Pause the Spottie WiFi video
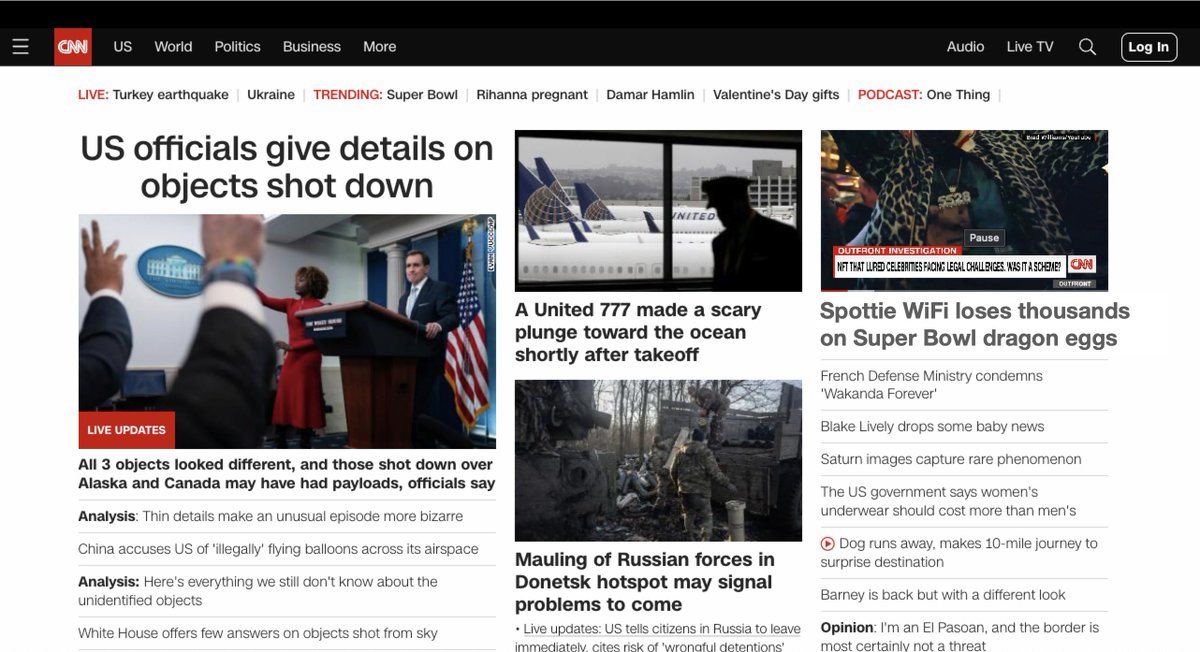The height and width of the screenshot is (652, 1200). pos(984,238)
